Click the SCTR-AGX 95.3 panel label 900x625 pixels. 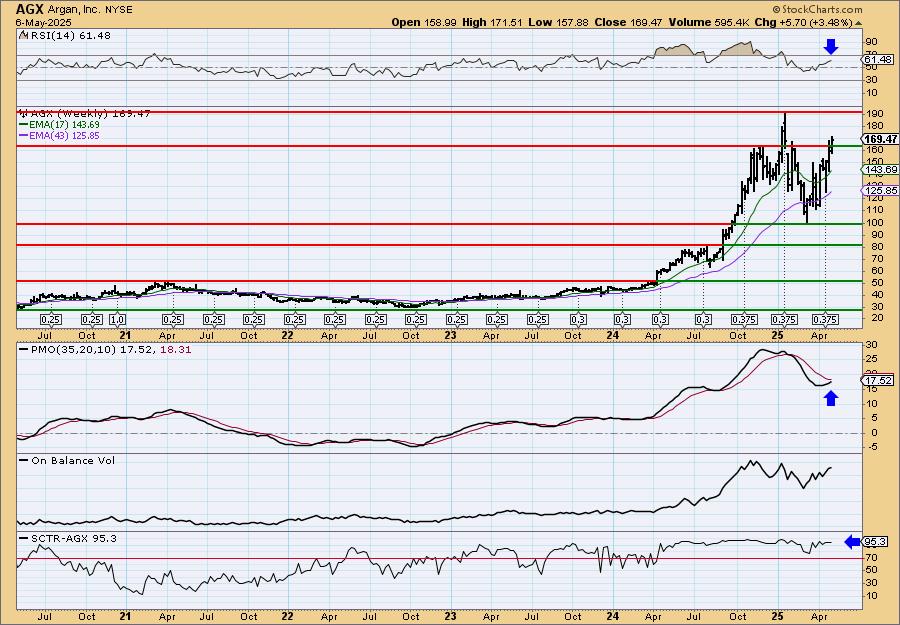68,538
